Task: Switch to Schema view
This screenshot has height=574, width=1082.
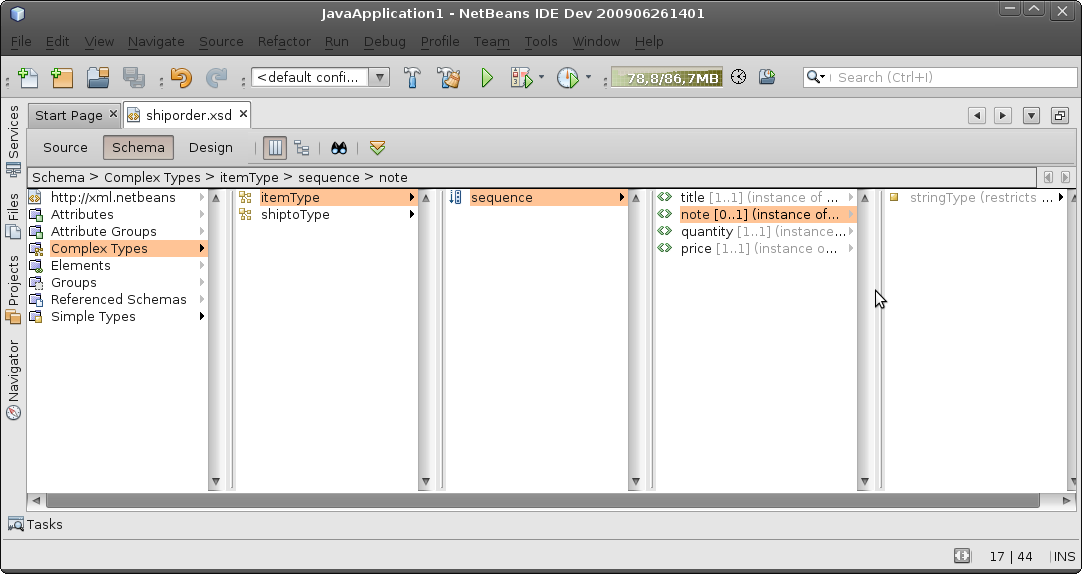Action: coord(138,148)
